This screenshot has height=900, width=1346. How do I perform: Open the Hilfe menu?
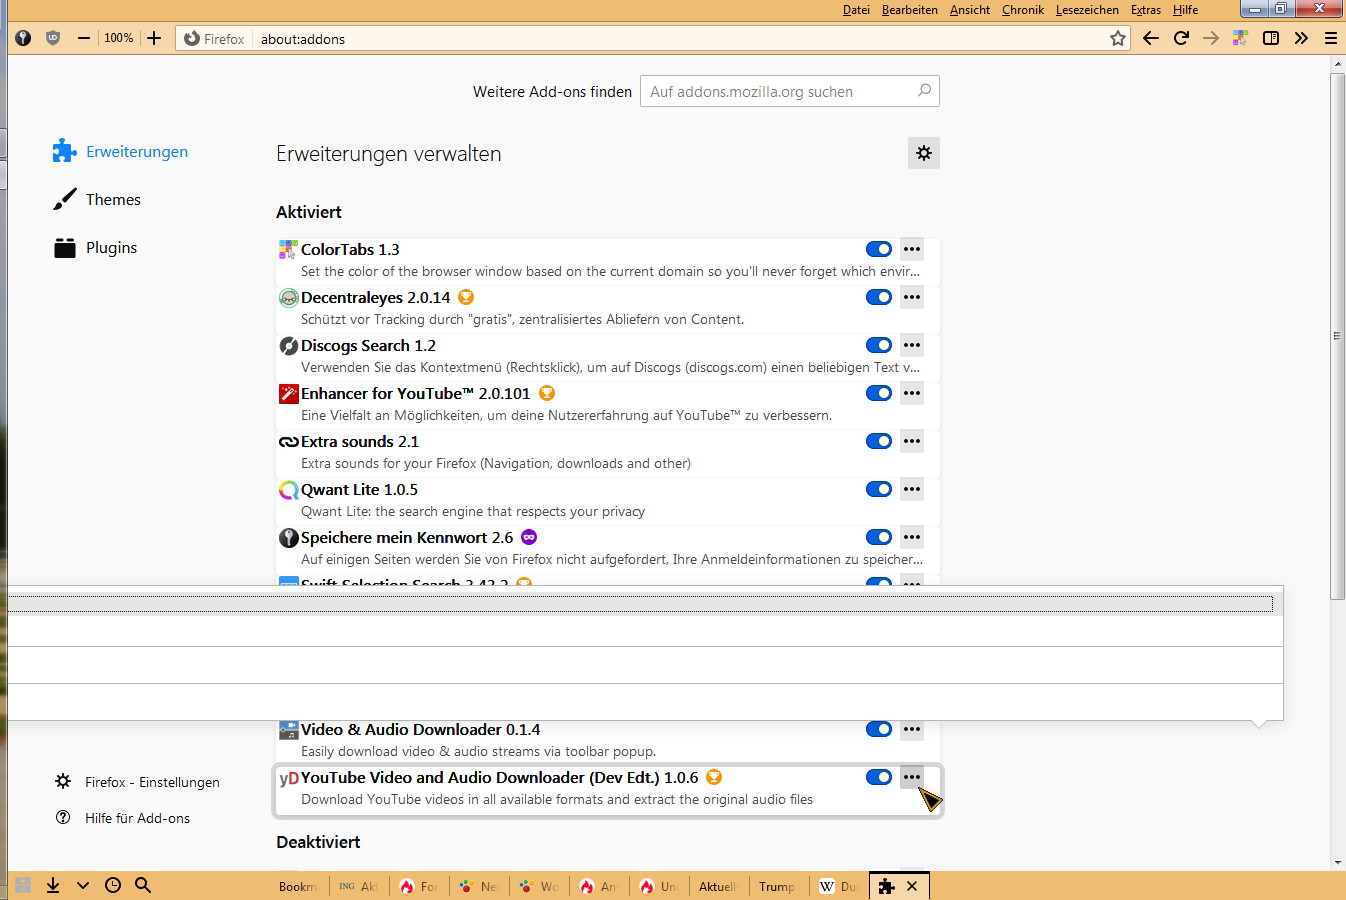(1186, 10)
